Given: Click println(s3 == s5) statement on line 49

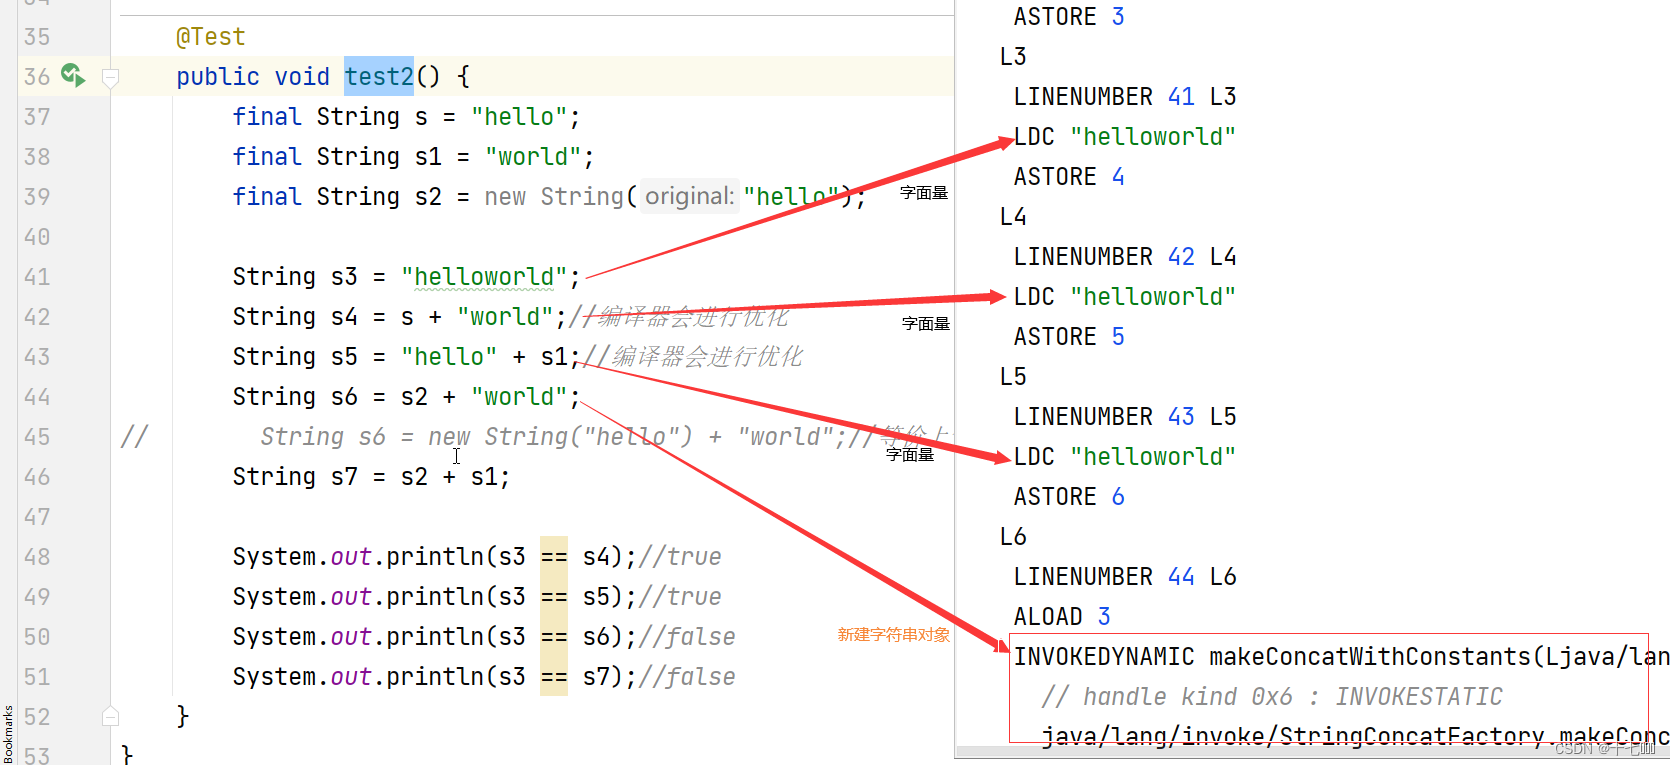Looking at the screenshot, I should 434,597.
